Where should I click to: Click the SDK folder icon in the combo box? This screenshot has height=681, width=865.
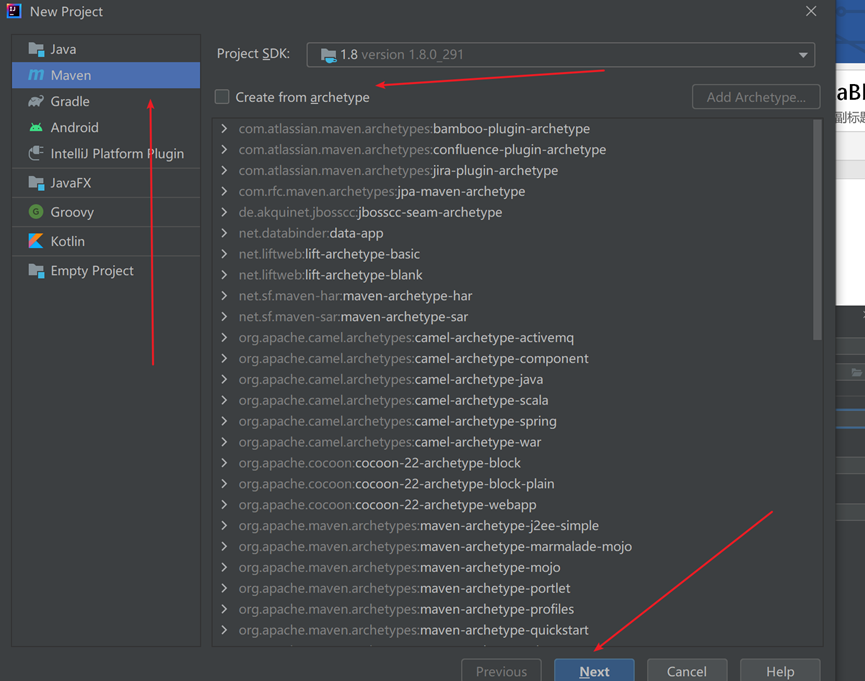coord(329,55)
